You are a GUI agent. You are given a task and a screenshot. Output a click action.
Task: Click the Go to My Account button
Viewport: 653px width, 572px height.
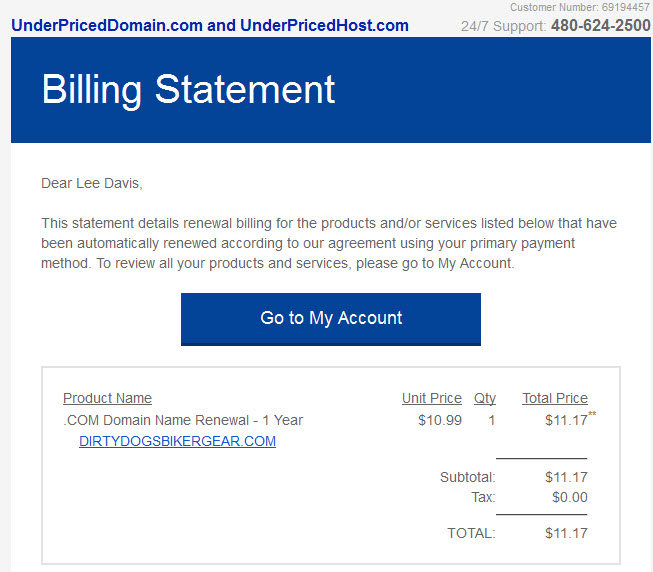[331, 319]
